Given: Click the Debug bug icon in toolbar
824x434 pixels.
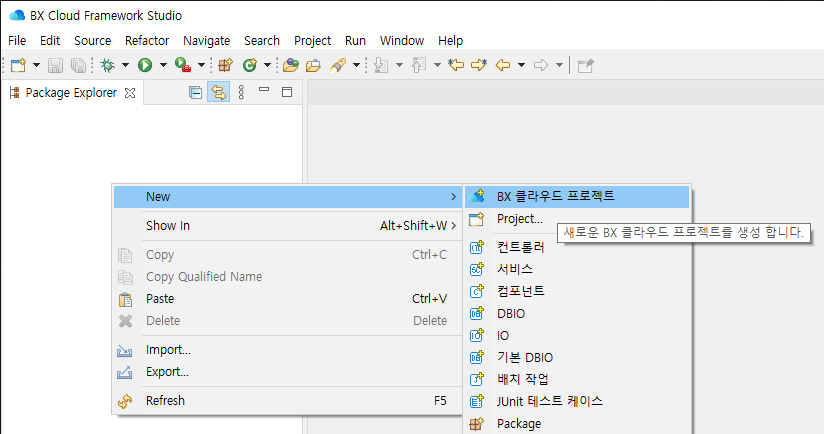Looking at the screenshot, I should [107, 65].
